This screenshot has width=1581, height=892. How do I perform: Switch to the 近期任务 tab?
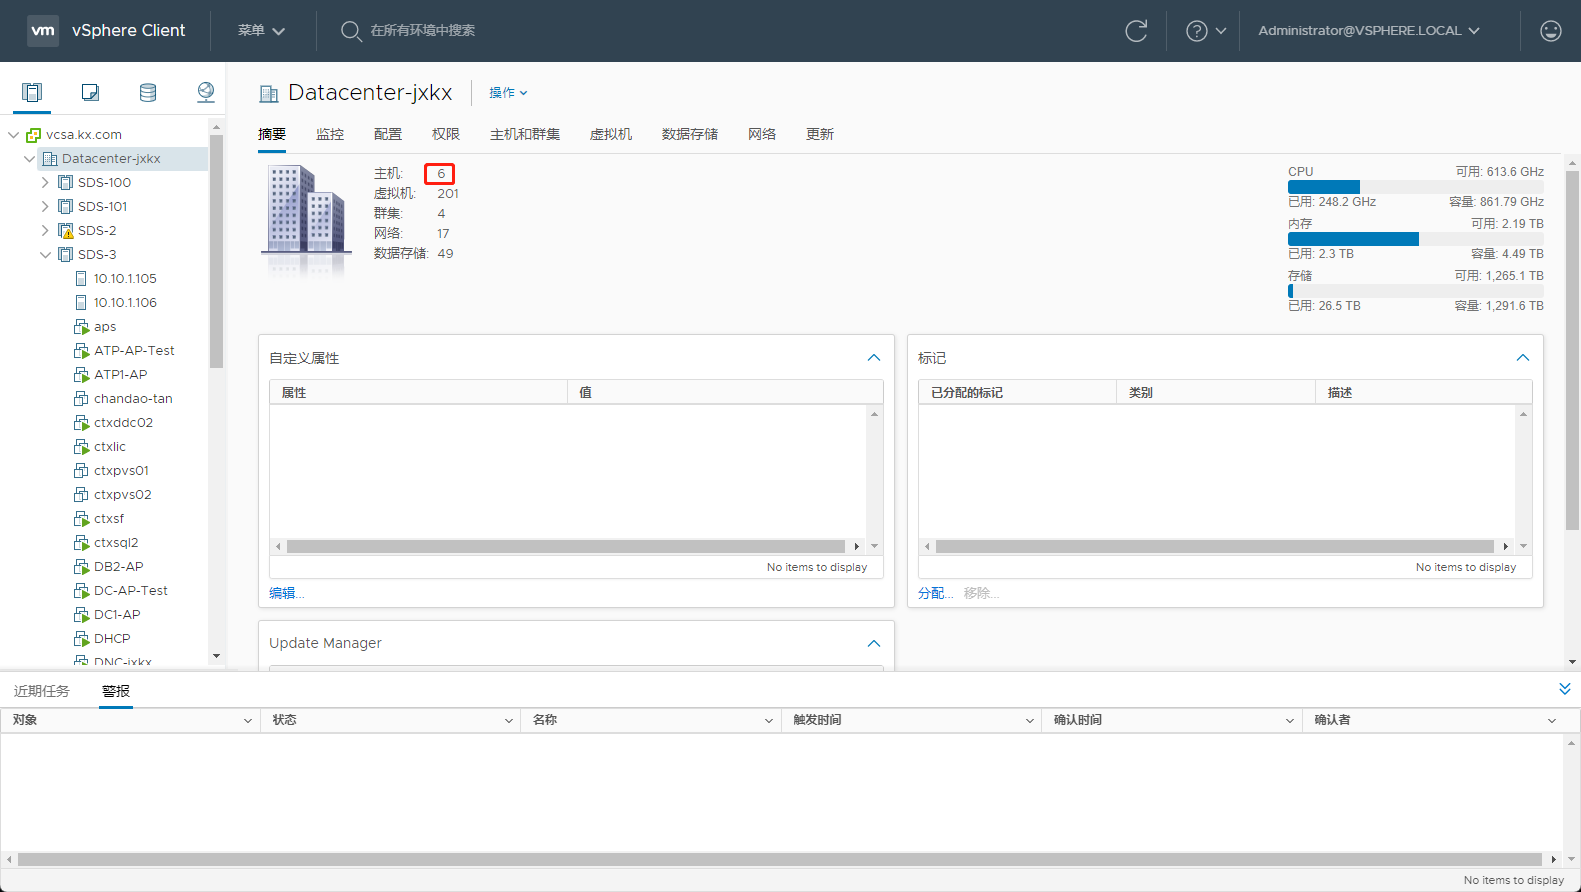42,691
